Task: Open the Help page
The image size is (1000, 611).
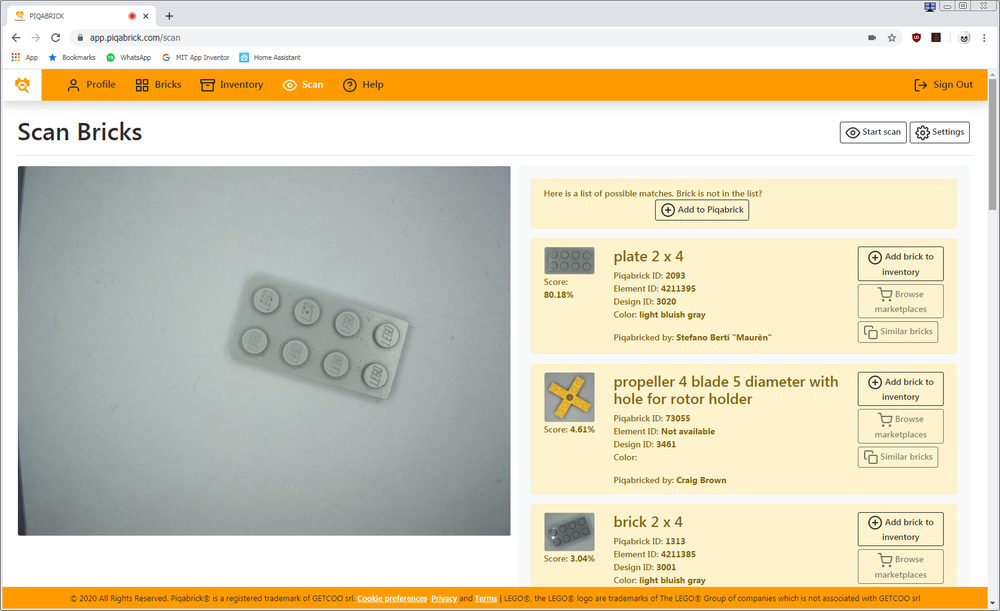Action: [x=363, y=85]
